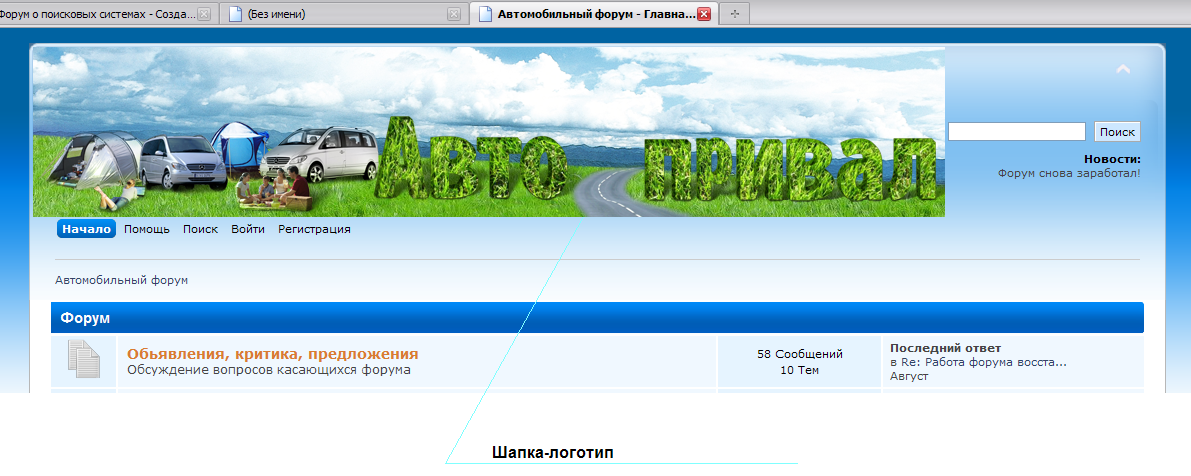
Task: Open the Обьявления, критика, предложения board
Action: coord(273,354)
